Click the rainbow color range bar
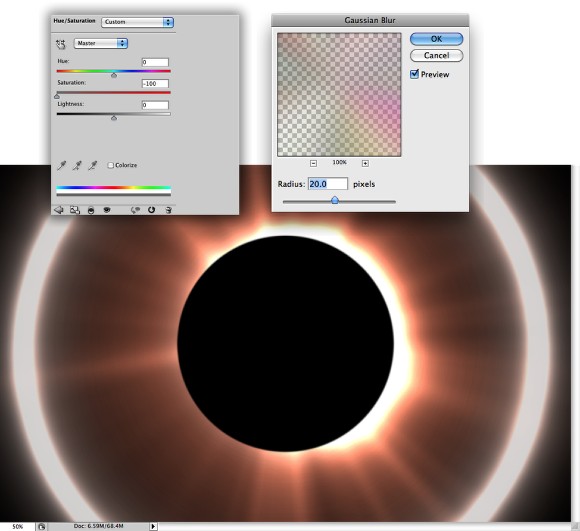 coord(114,188)
